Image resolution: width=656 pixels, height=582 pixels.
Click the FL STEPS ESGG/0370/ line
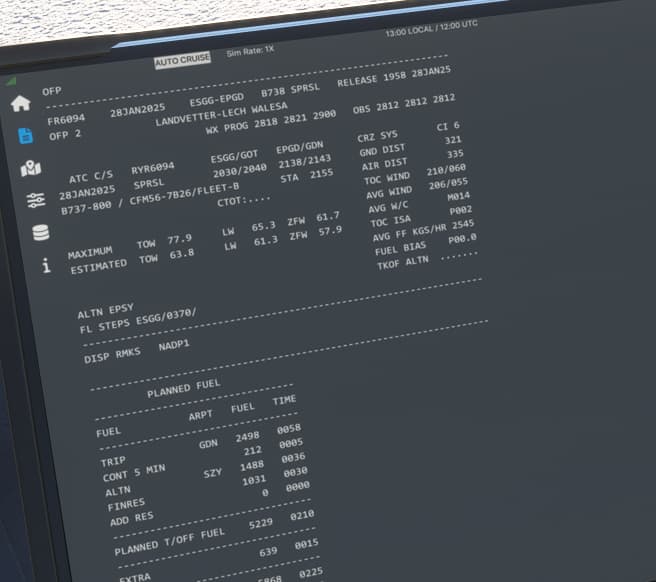click(x=138, y=321)
